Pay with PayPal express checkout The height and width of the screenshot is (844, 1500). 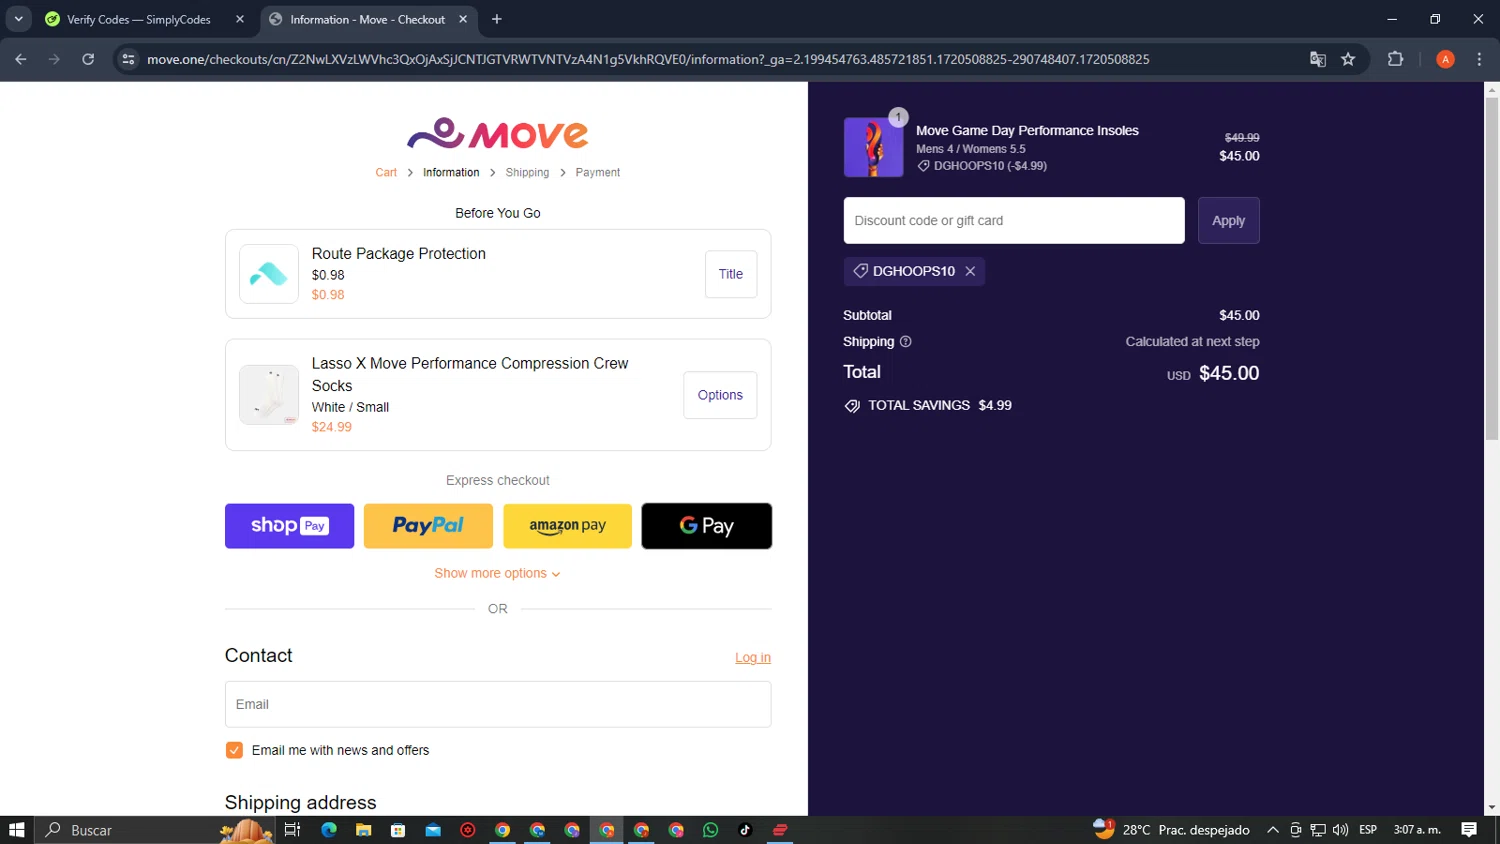pyautogui.click(x=428, y=526)
